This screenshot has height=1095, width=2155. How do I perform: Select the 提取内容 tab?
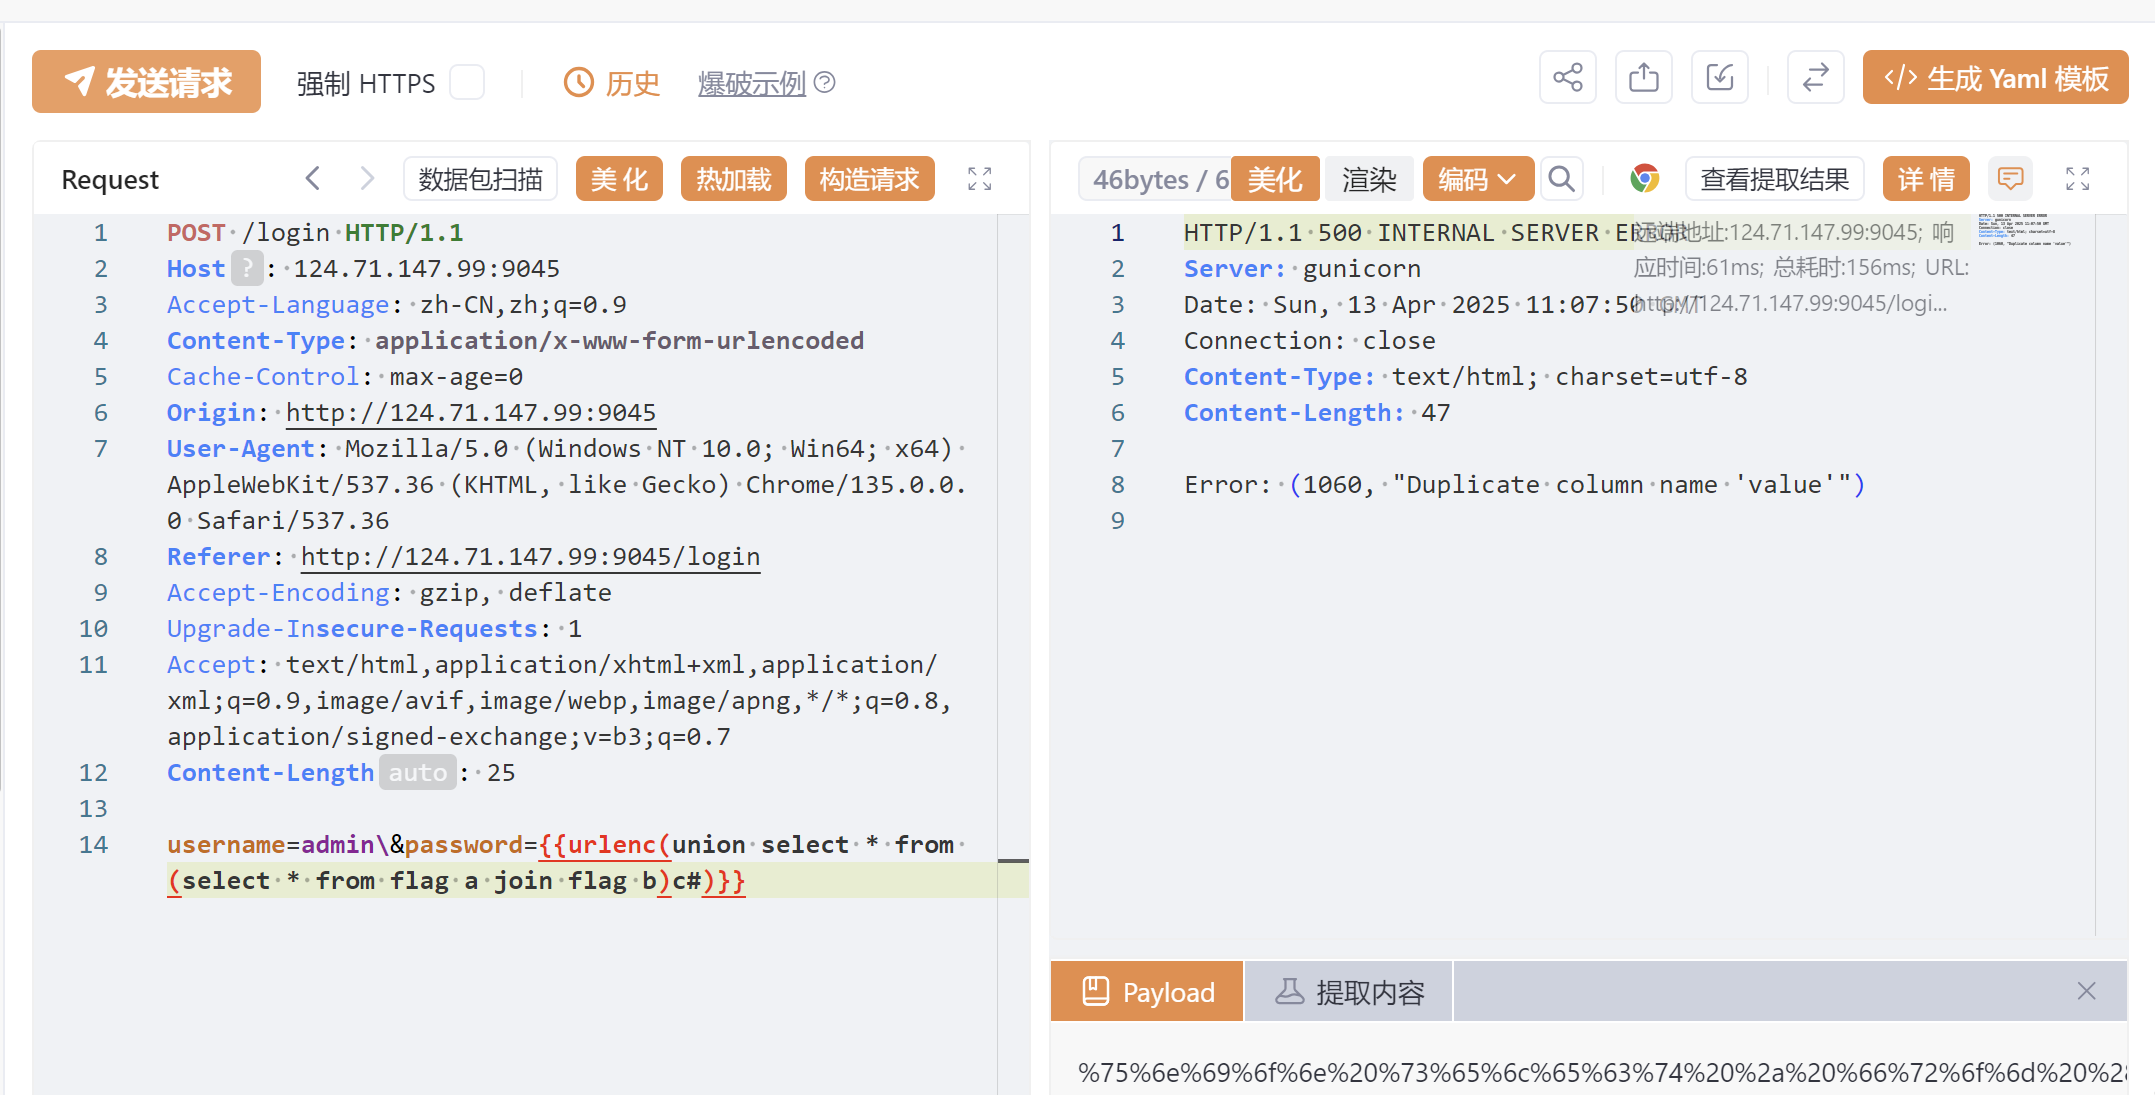coord(1349,991)
